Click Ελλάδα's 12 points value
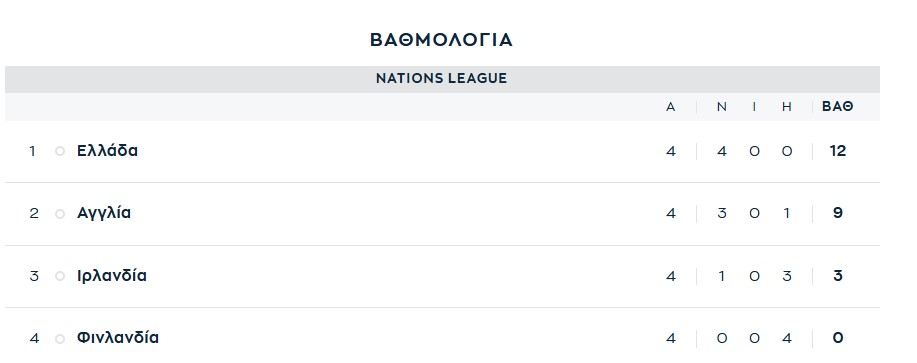 click(837, 151)
